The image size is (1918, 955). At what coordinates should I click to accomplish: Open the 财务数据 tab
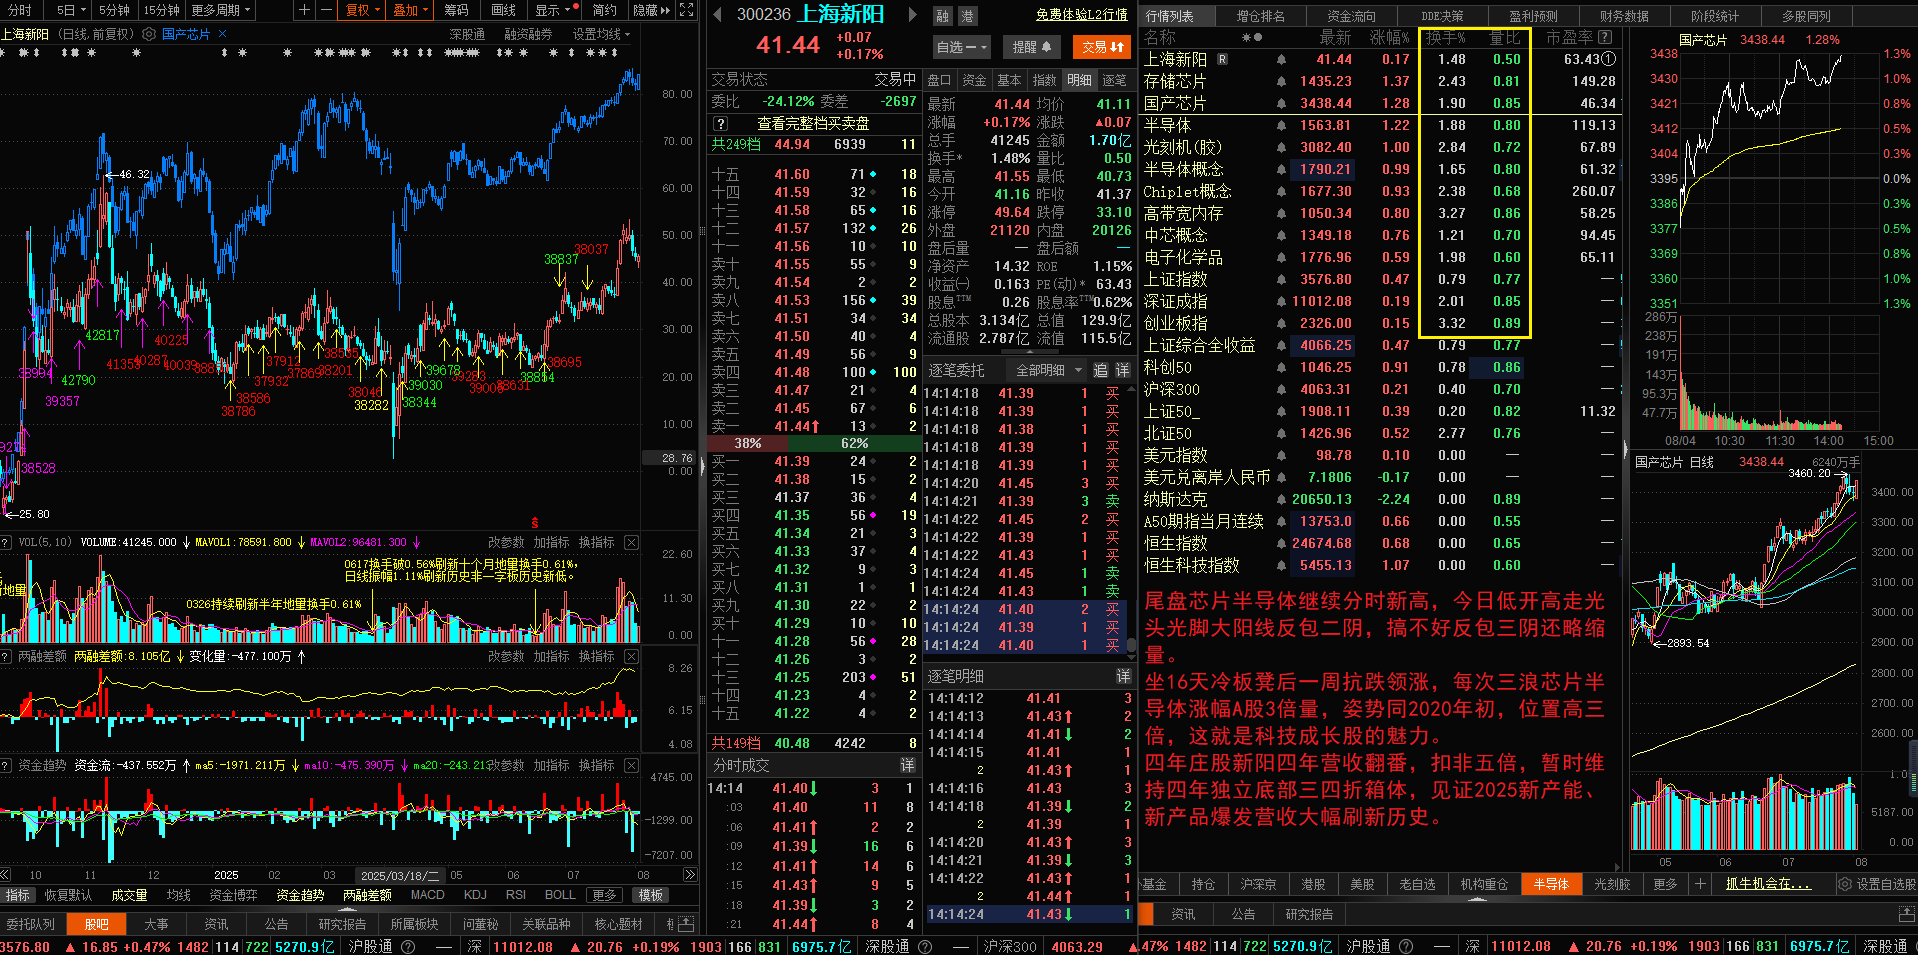click(1624, 16)
